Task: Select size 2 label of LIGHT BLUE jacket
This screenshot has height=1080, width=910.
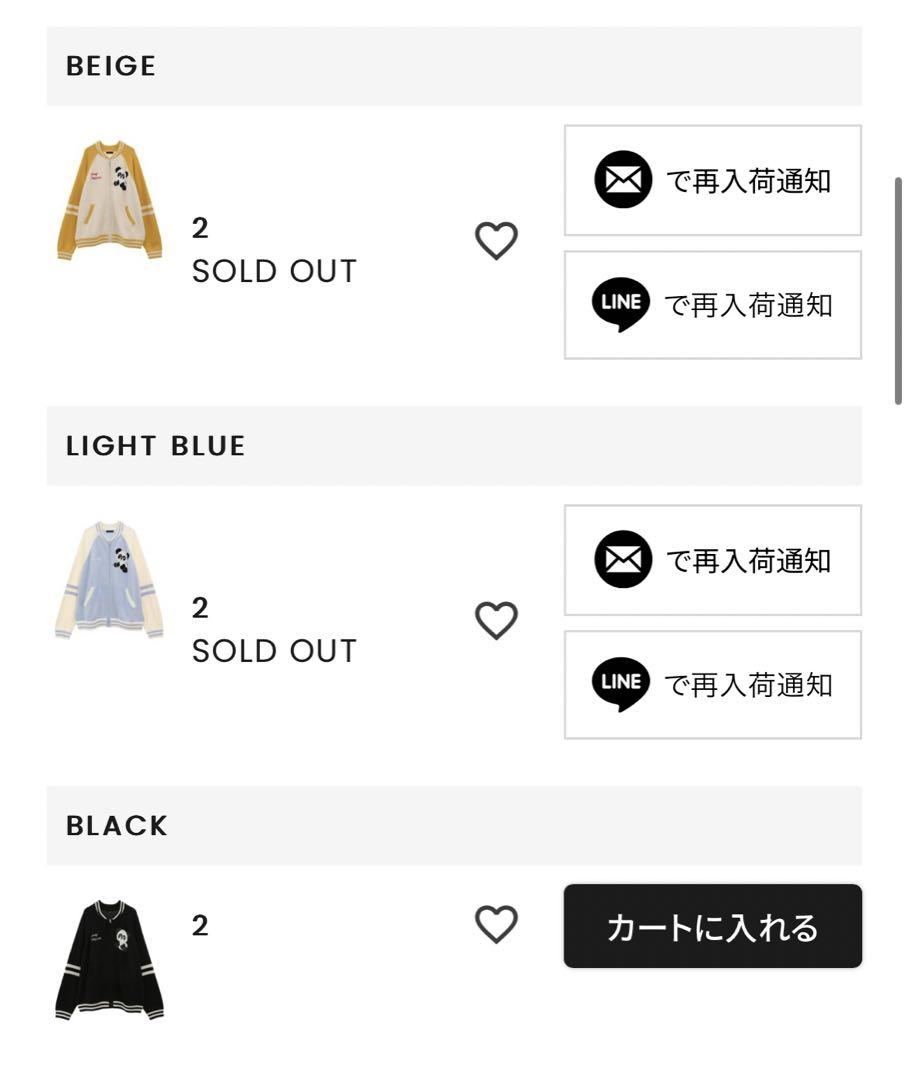Action: [x=200, y=608]
